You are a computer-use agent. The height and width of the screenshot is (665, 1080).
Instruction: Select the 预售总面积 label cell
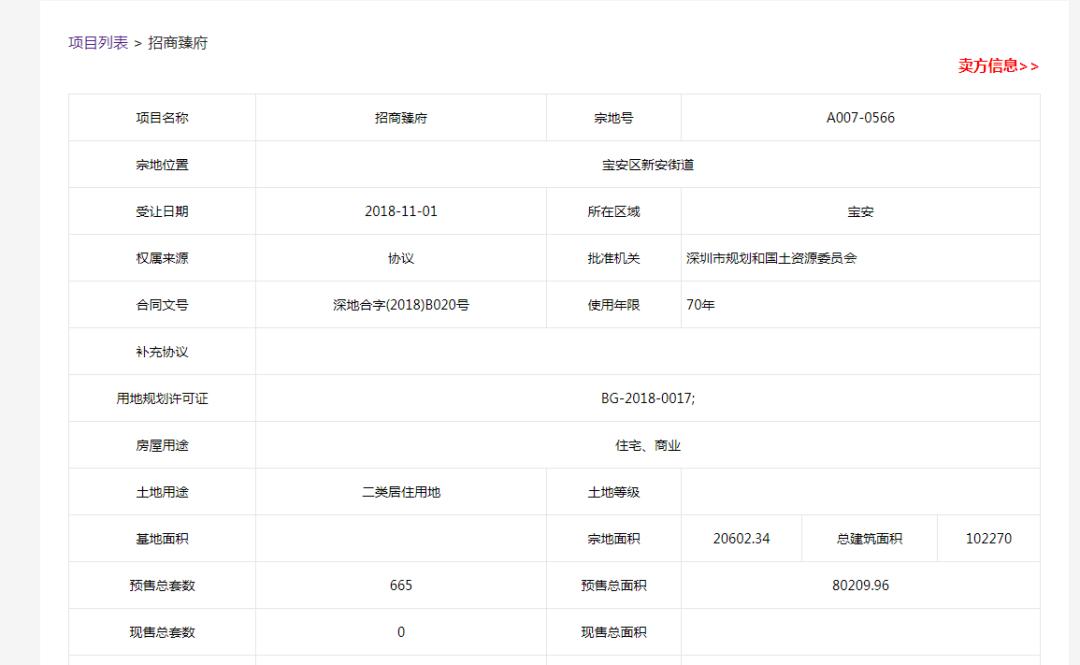coord(614,585)
